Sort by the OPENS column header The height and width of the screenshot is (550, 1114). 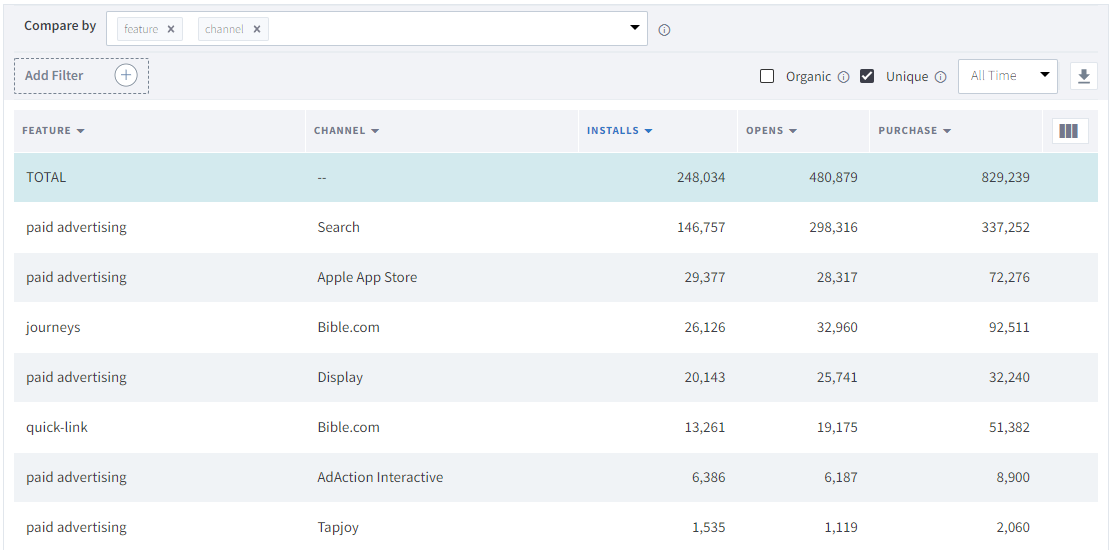click(x=772, y=131)
